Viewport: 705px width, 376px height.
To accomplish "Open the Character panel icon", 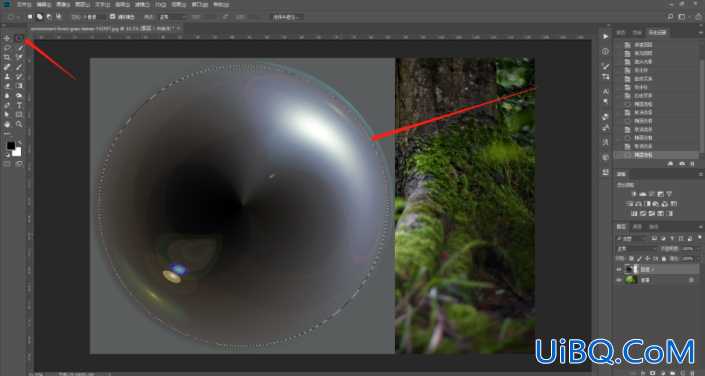I will point(606,91).
